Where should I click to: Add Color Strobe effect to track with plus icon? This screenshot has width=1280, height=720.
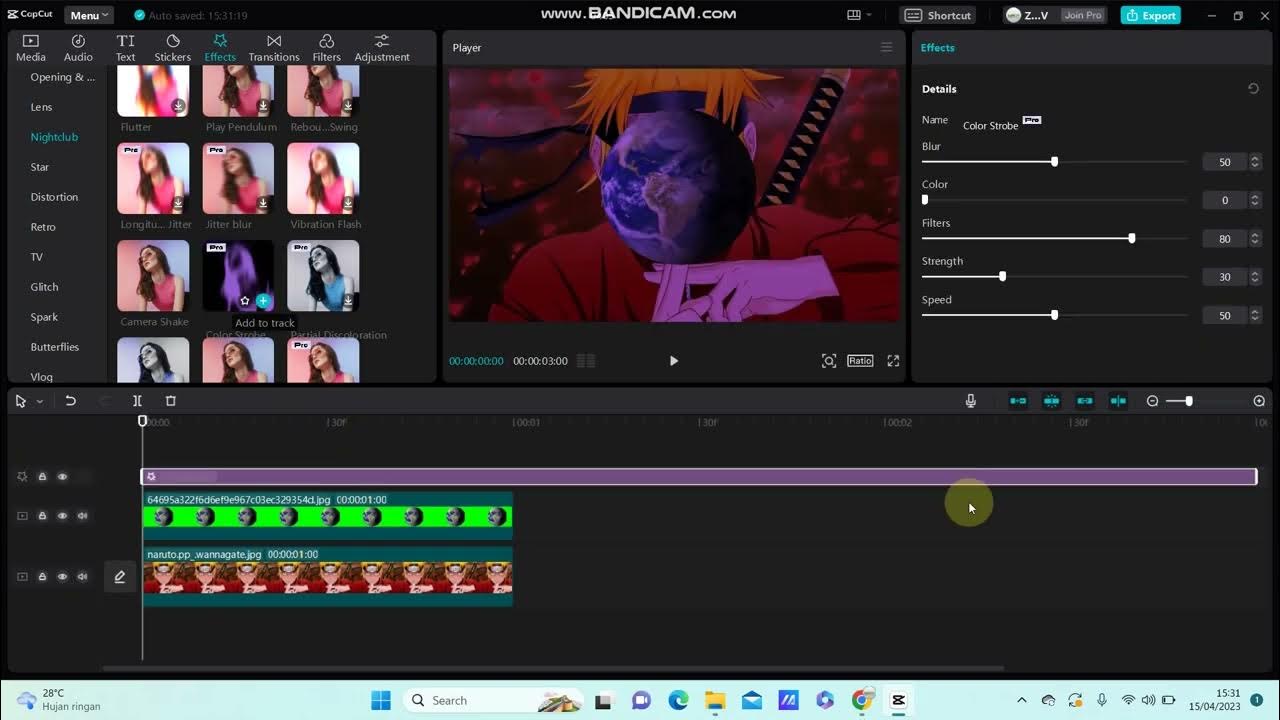[x=263, y=301]
